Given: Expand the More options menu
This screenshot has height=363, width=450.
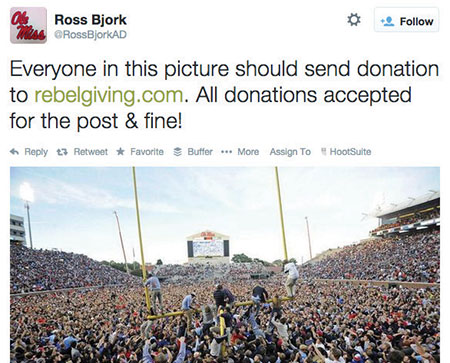Looking at the screenshot, I should (x=248, y=152).
